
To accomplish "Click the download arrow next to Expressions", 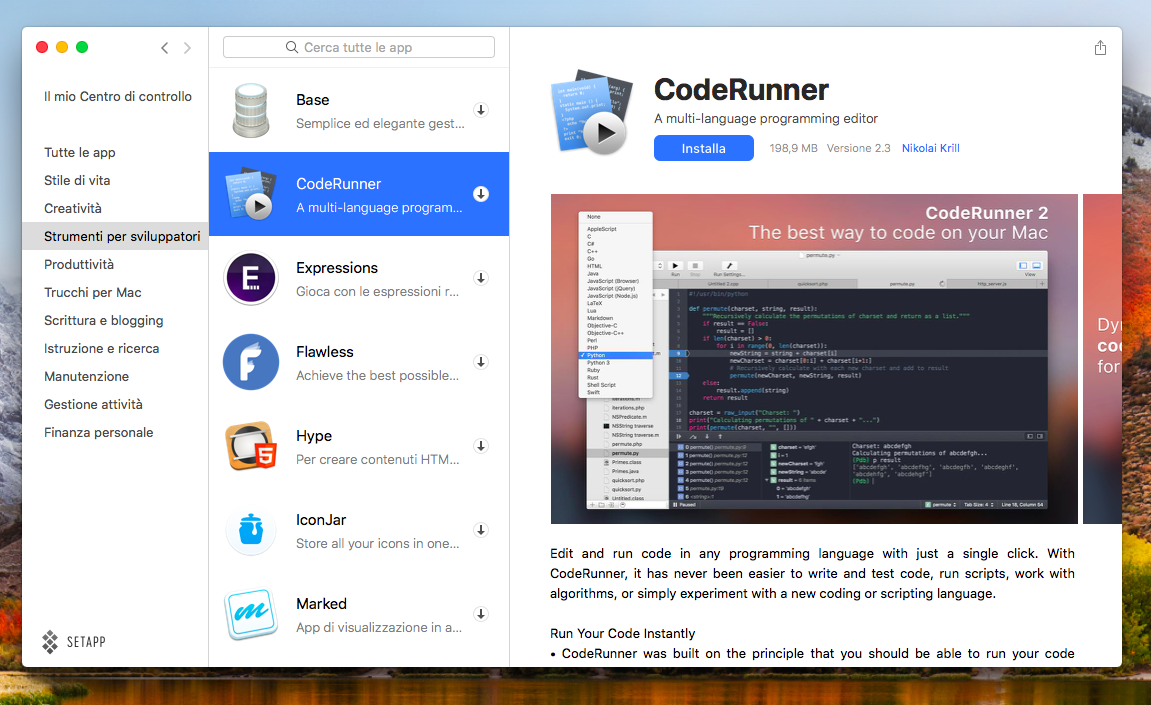I will click(x=481, y=278).
